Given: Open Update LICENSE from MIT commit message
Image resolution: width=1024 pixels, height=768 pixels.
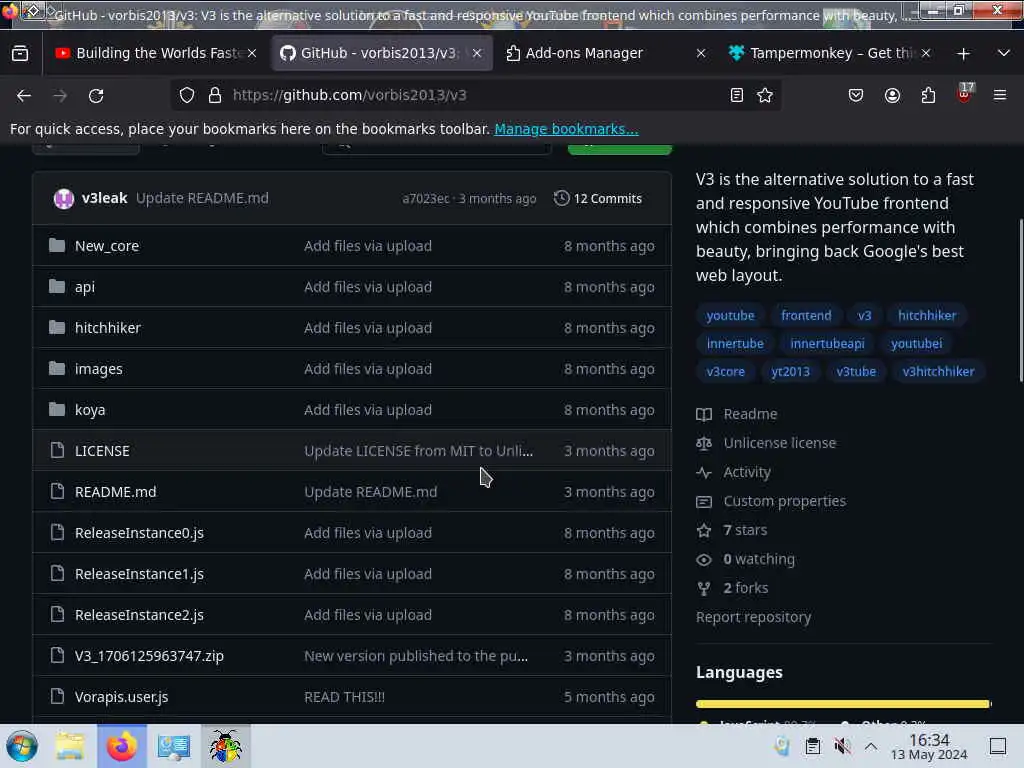Looking at the screenshot, I should click(x=419, y=451).
